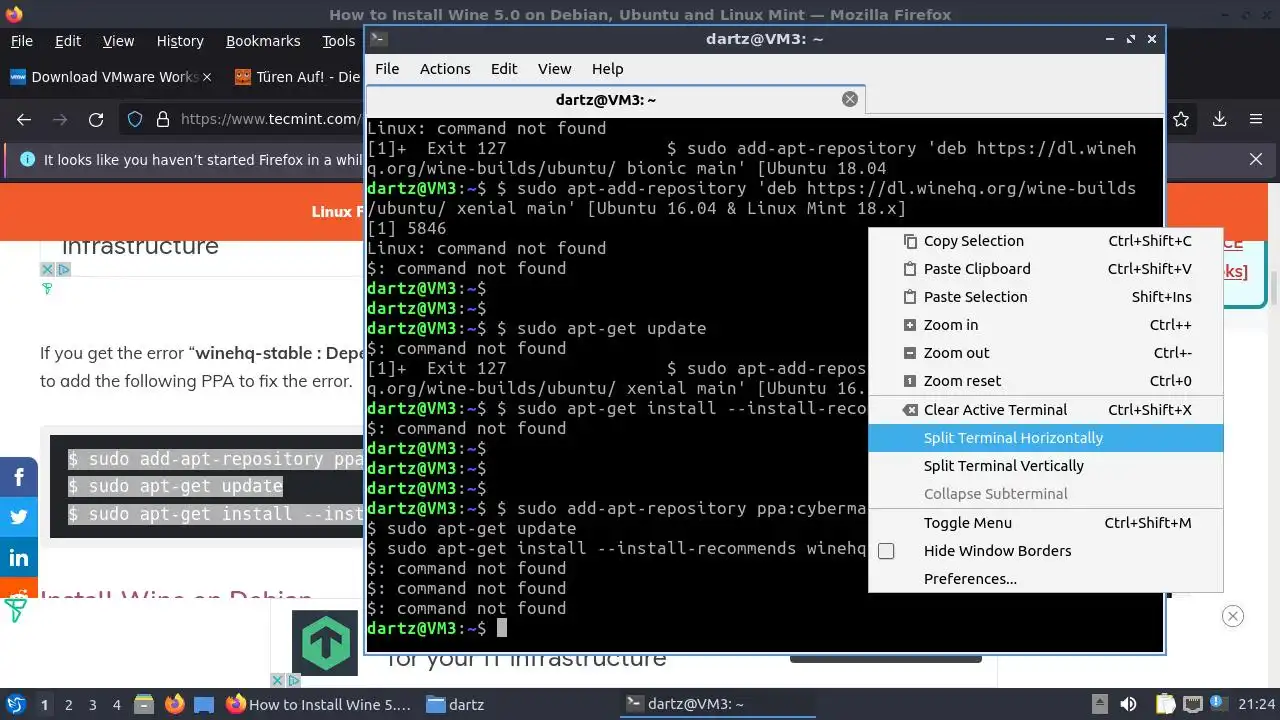Choose Split Terminal Horizontally
The width and height of the screenshot is (1280, 720).
(x=1045, y=438)
